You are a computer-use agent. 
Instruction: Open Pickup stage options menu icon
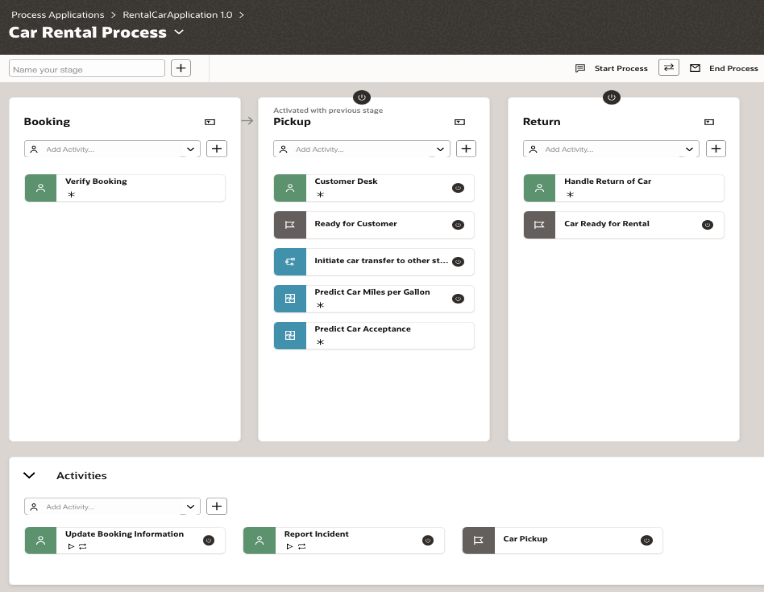click(459, 122)
